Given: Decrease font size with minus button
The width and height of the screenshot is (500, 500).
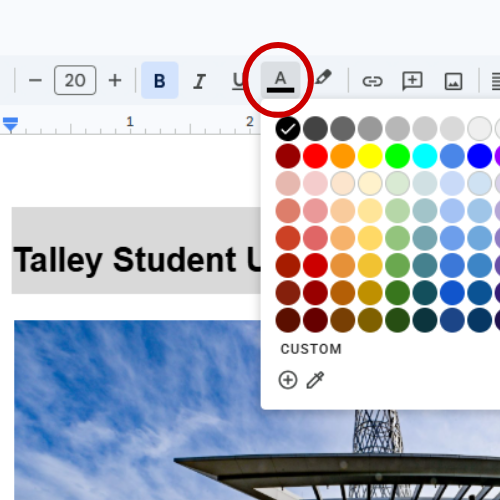Looking at the screenshot, I should click(35, 80).
